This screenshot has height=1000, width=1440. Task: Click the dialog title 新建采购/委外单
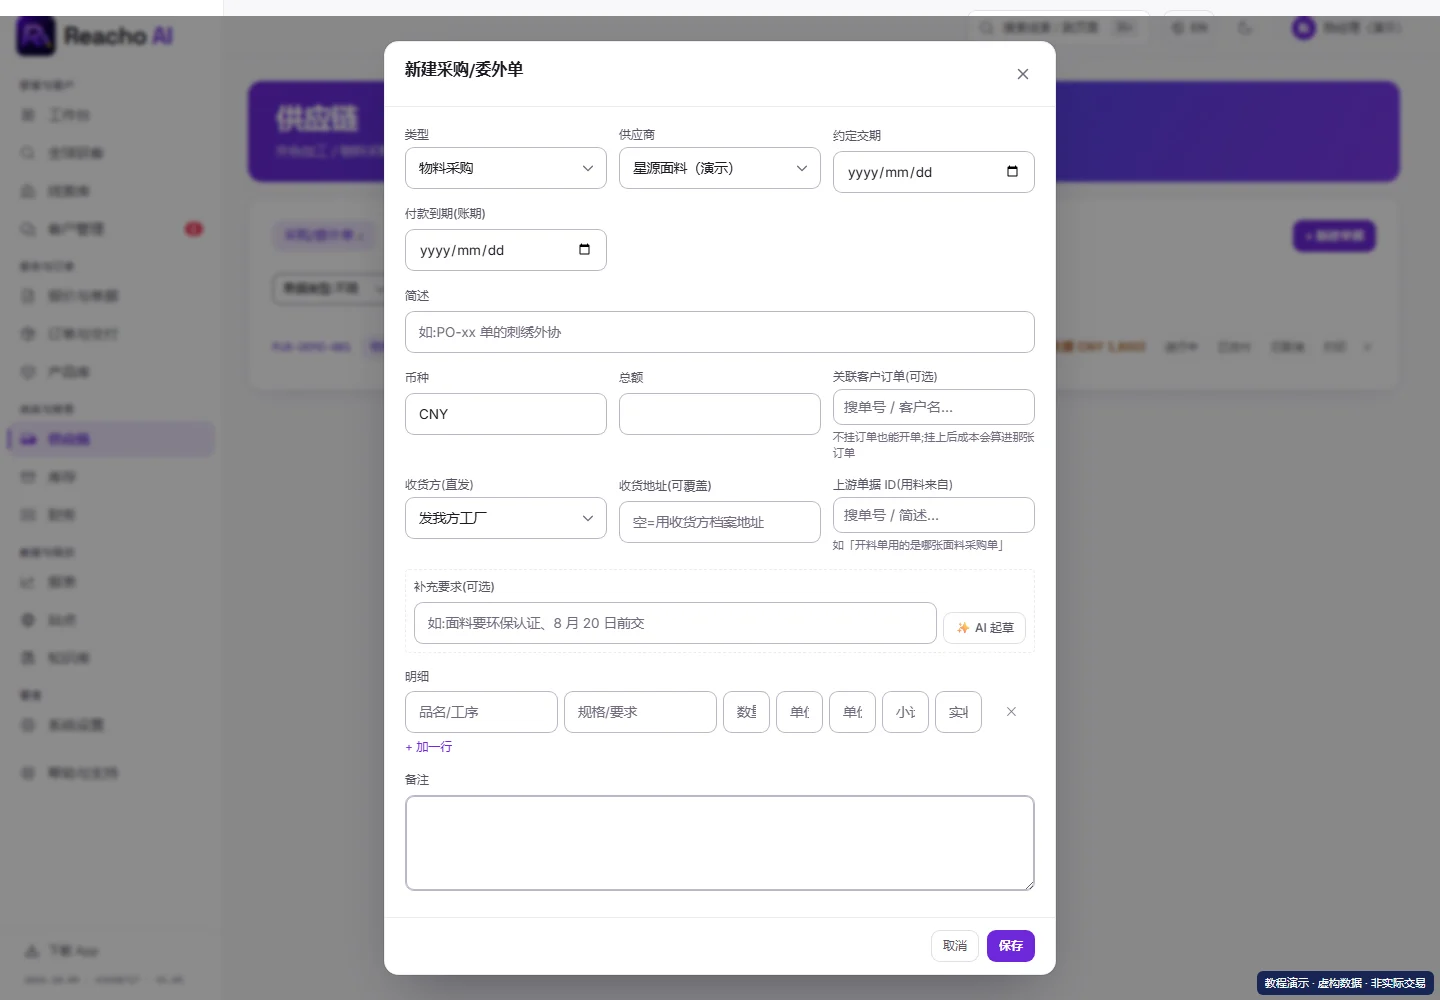(463, 69)
